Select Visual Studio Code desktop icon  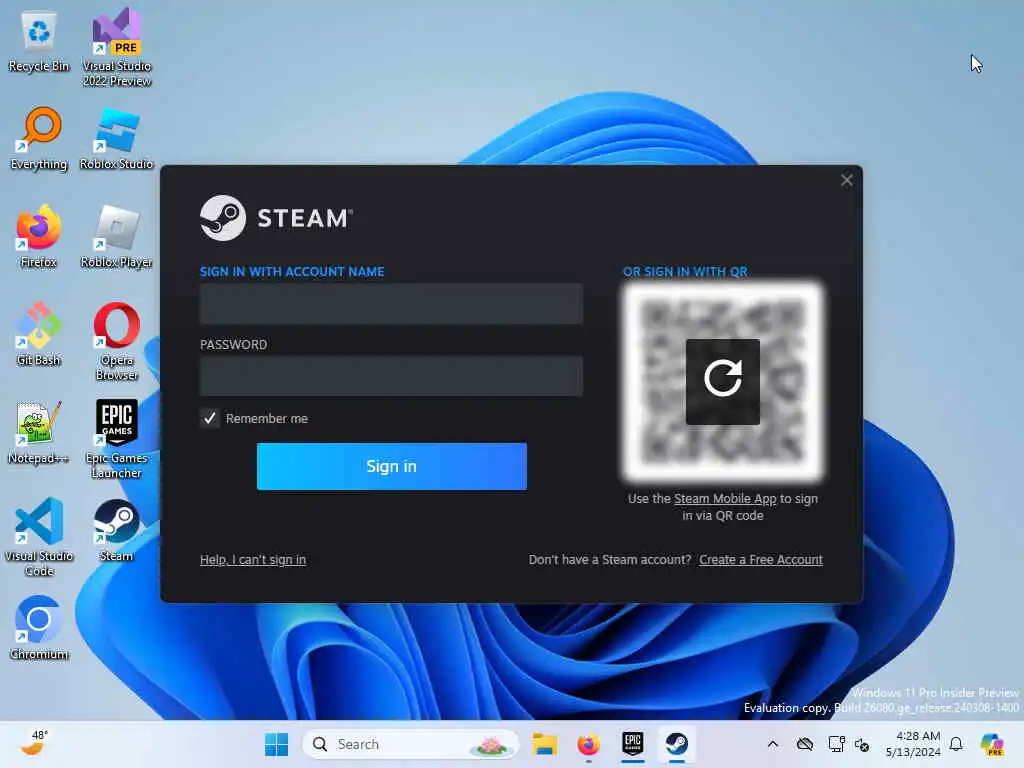39,537
